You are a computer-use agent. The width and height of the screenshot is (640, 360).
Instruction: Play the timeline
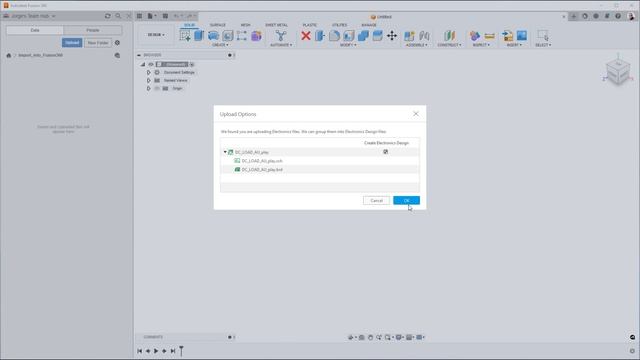156,351
